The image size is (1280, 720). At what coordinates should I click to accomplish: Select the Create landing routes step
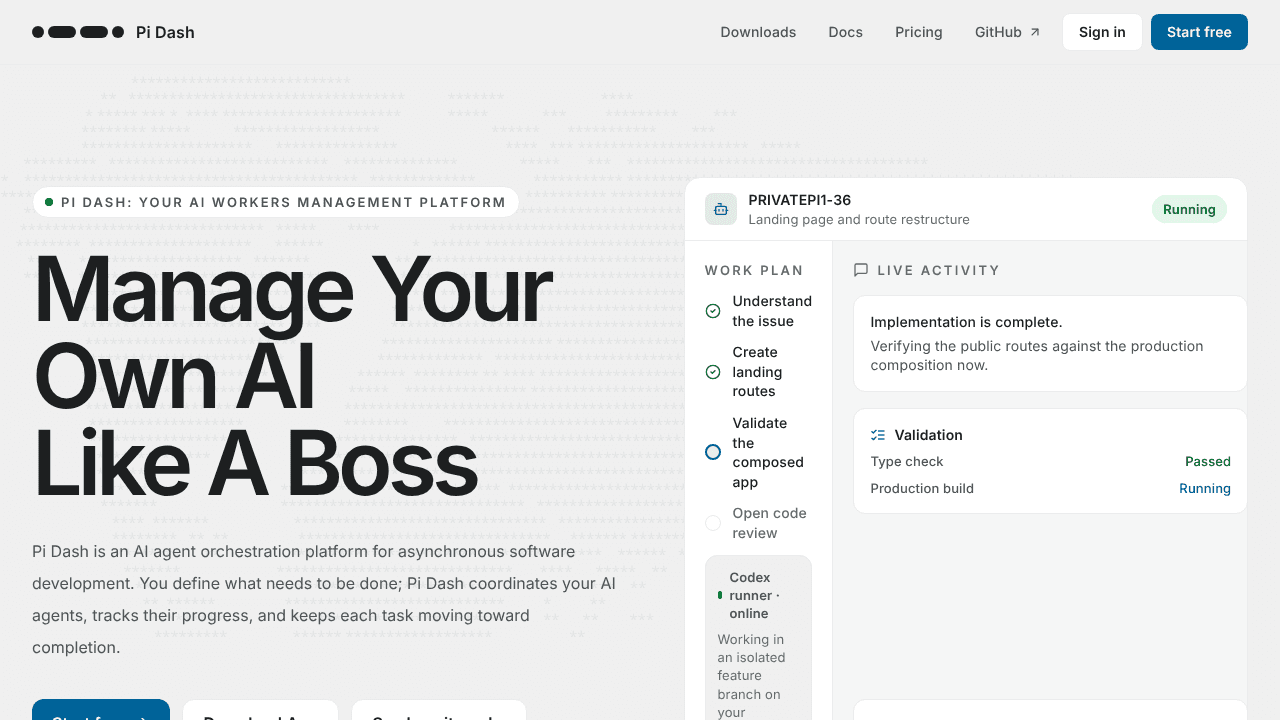(x=759, y=372)
